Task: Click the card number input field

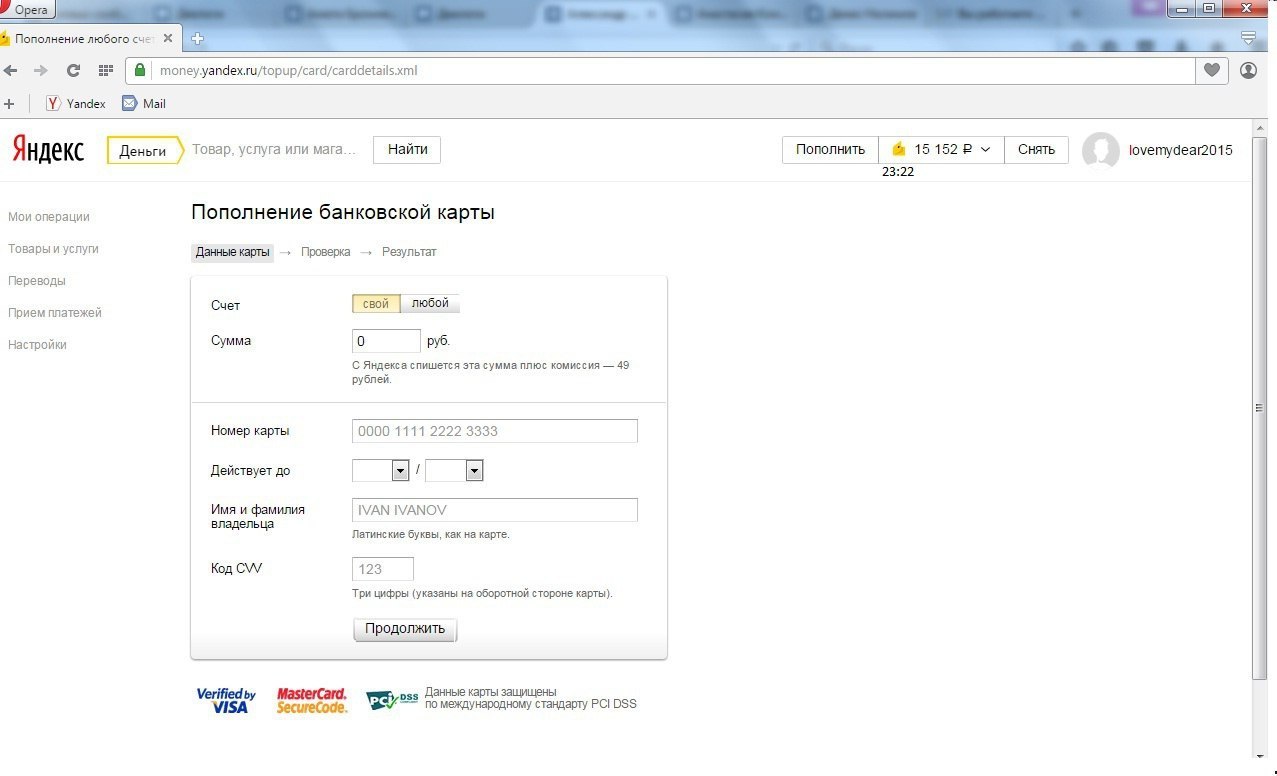Action: pos(494,431)
